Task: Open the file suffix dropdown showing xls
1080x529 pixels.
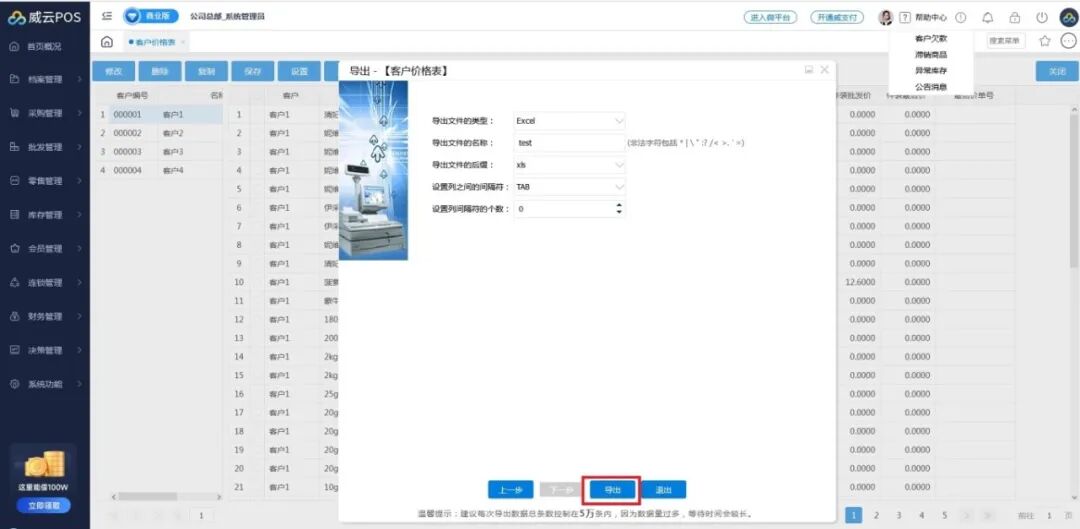Action: pos(569,165)
